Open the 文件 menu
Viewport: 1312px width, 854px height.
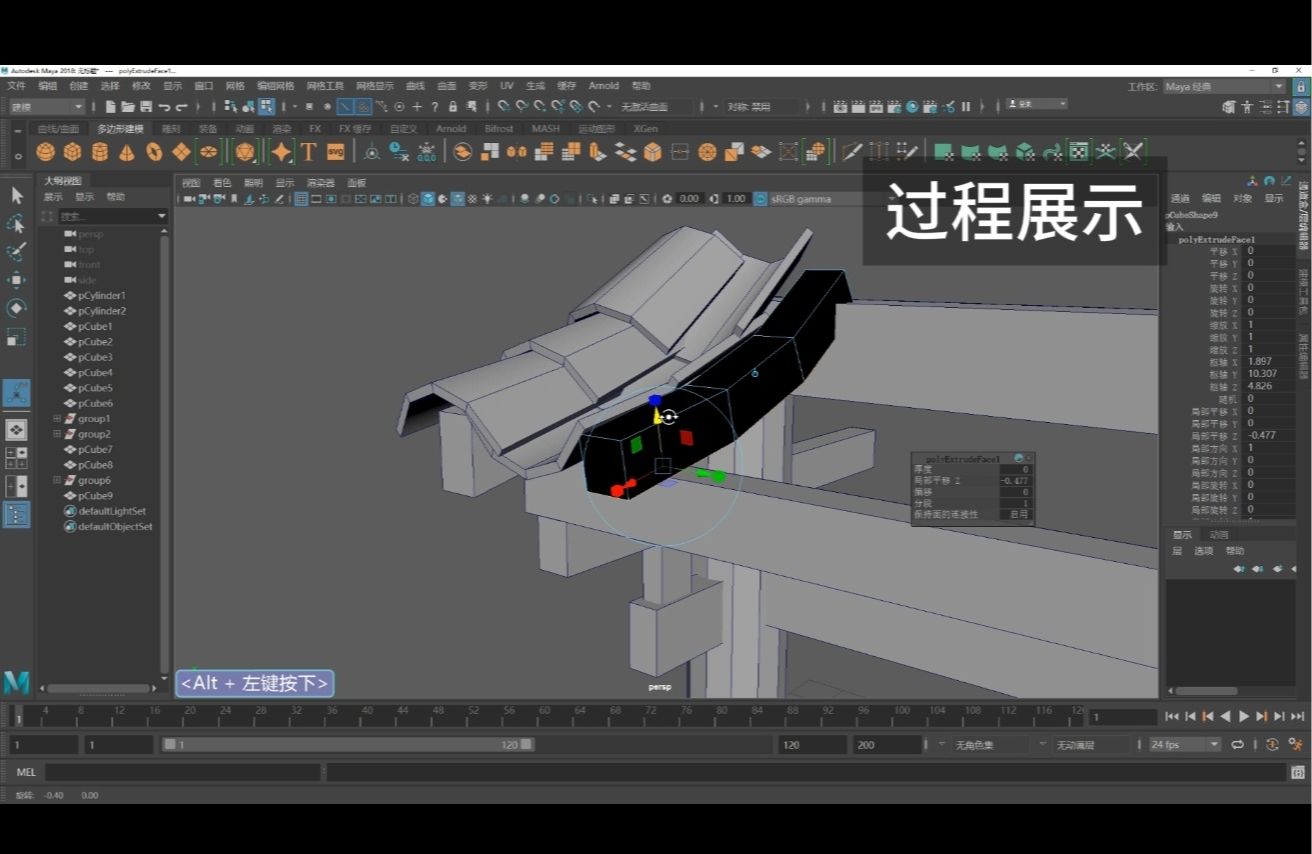[17, 86]
